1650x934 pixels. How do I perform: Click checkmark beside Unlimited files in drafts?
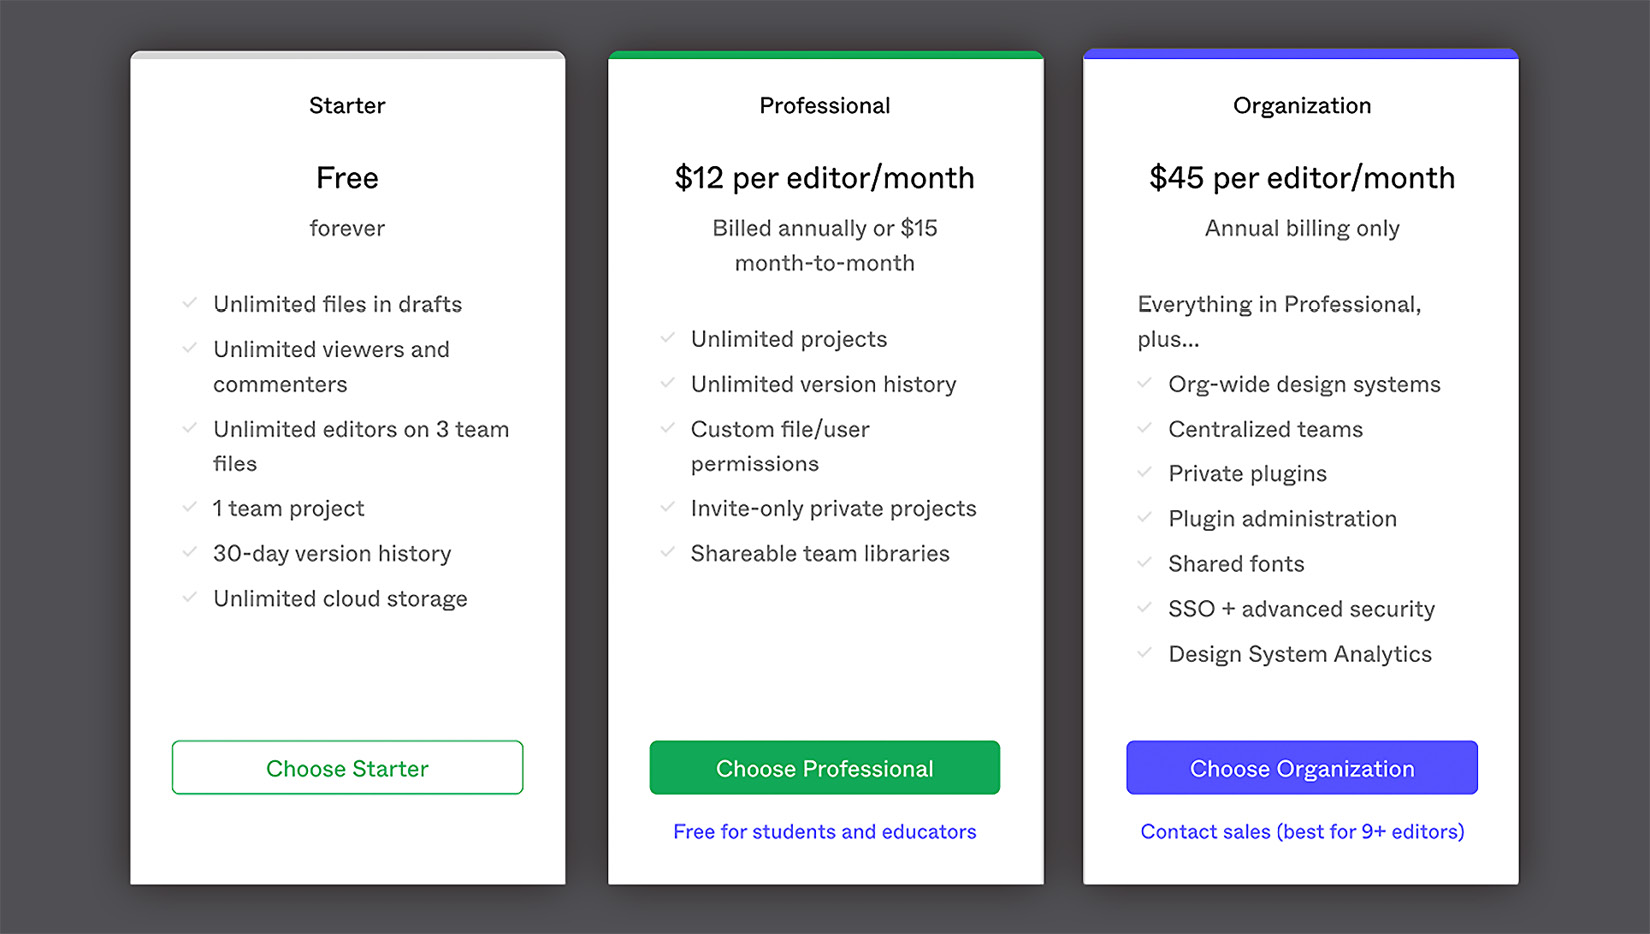(189, 303)
